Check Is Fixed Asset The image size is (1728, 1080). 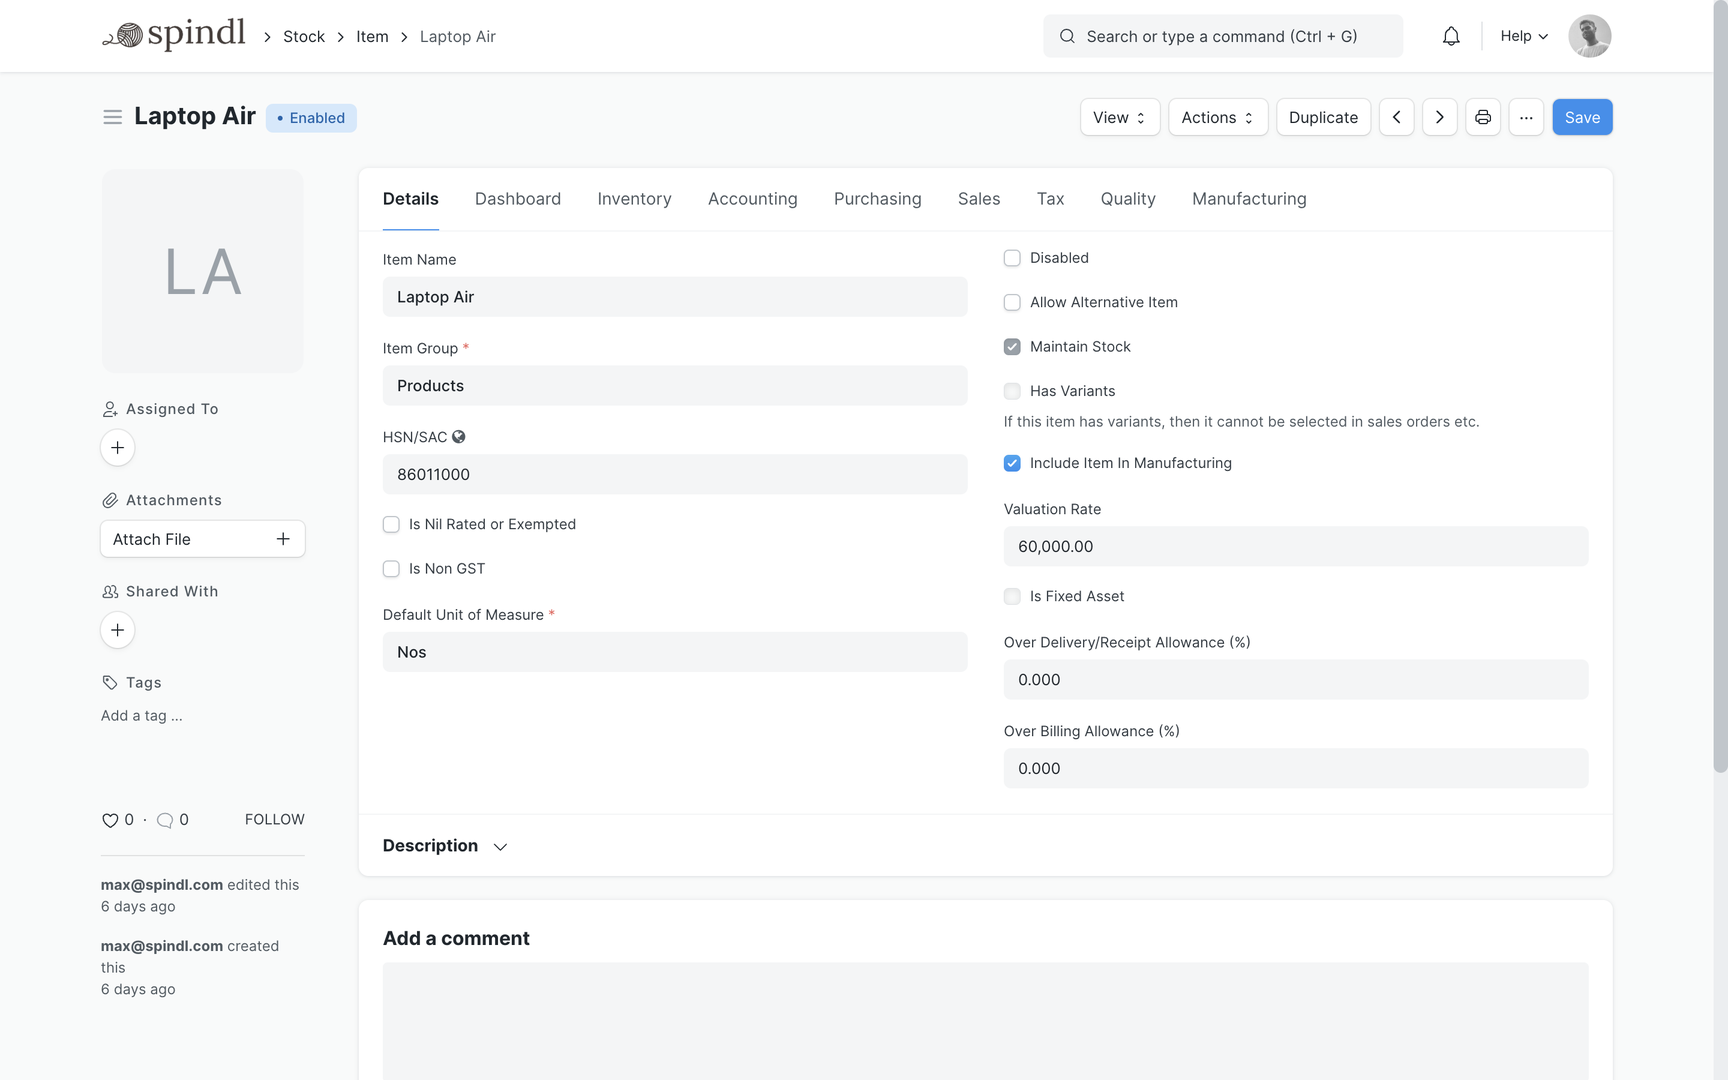tap(1012, 596)
